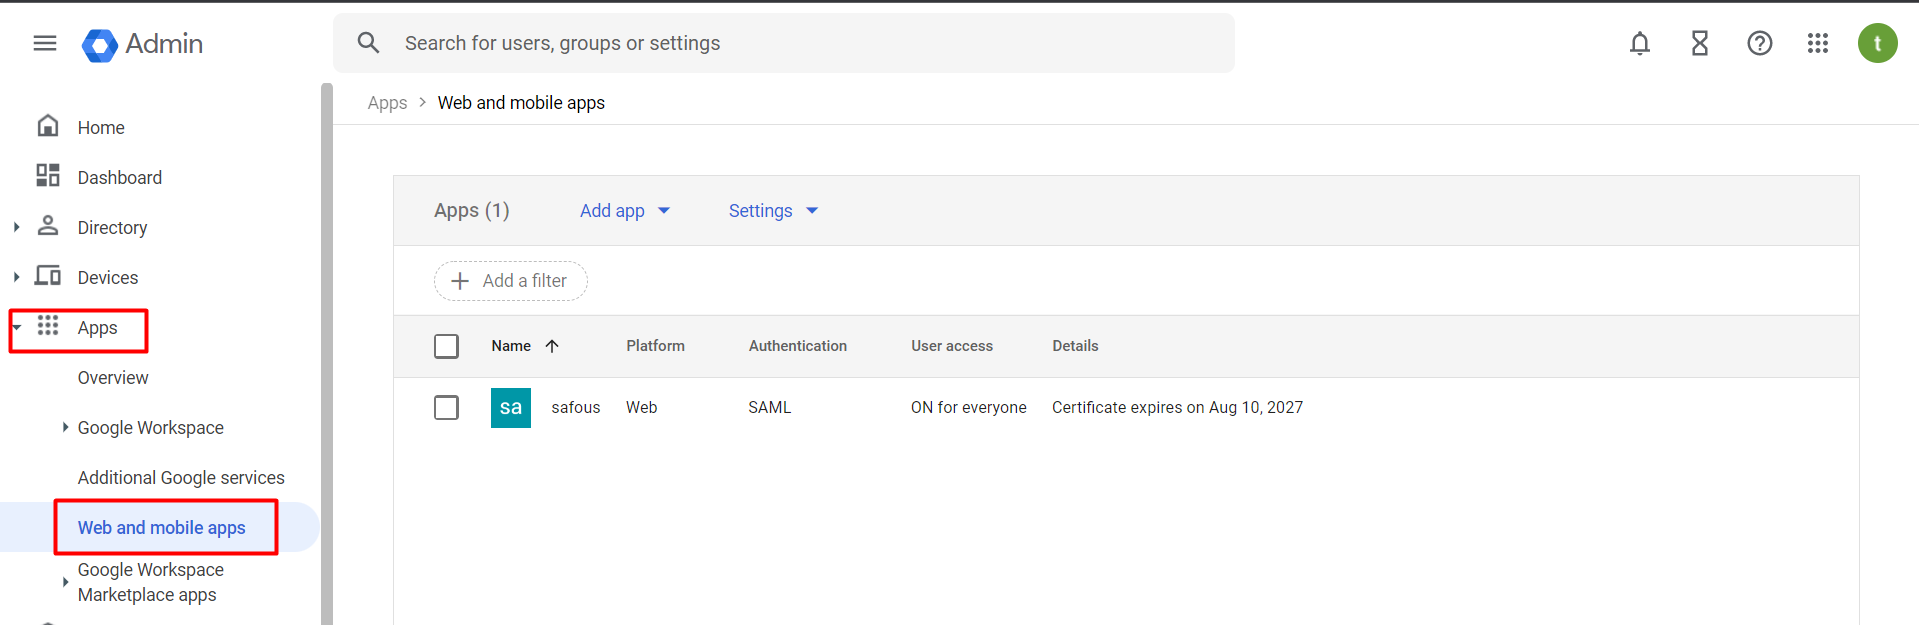Check the safous row checkbox
This screenshot has height=625, width=1919.
446,408
